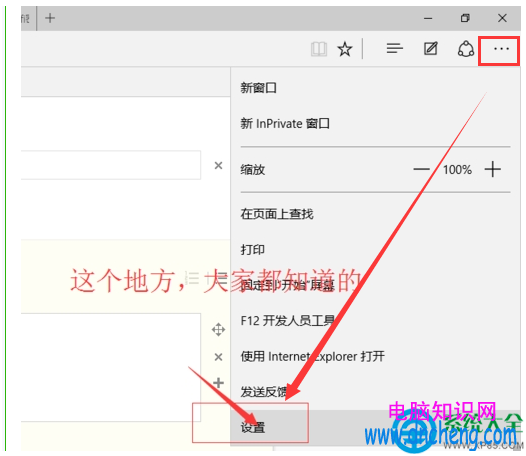Screen dimensions: 526x456
Task: Open the More actions ellipsis menu
Action: point(501,49)
